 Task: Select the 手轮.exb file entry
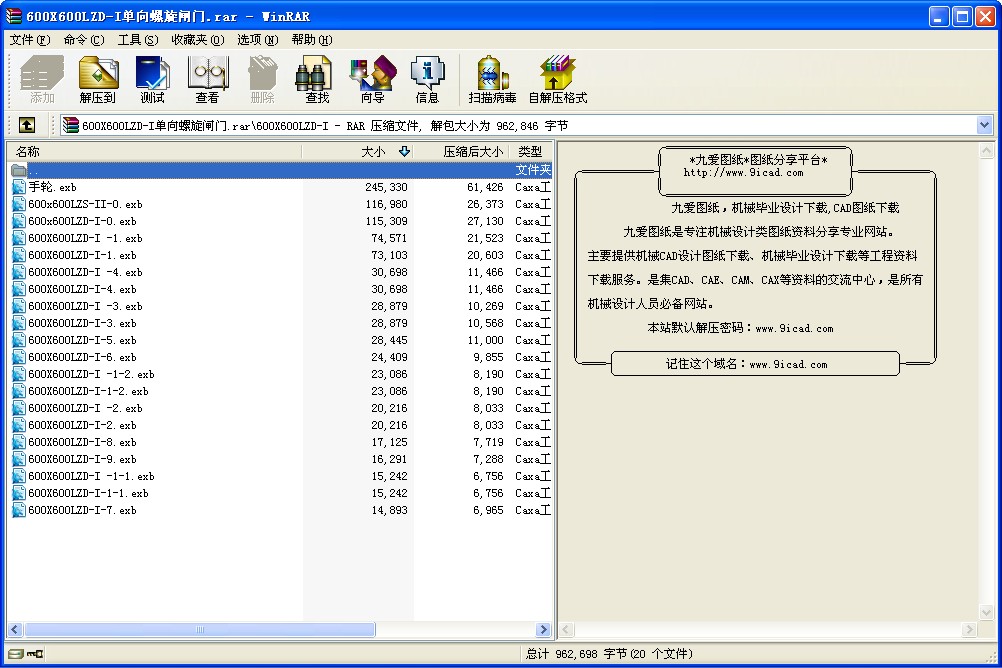click(x=280, y=187)
